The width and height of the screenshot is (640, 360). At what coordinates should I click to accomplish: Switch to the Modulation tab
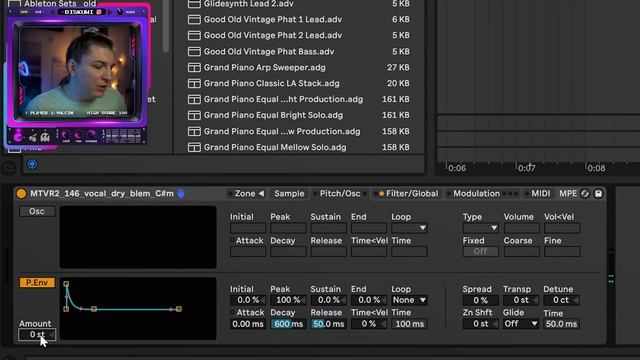(476, 193)
